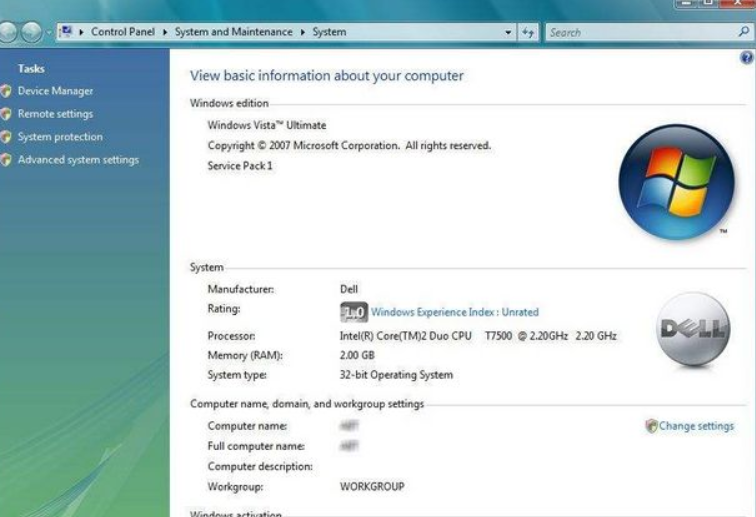This screenshot has width=756, height=517.
Task: Navigate to System and Maintenance breadcrumb
Action: tap(234, 32)
